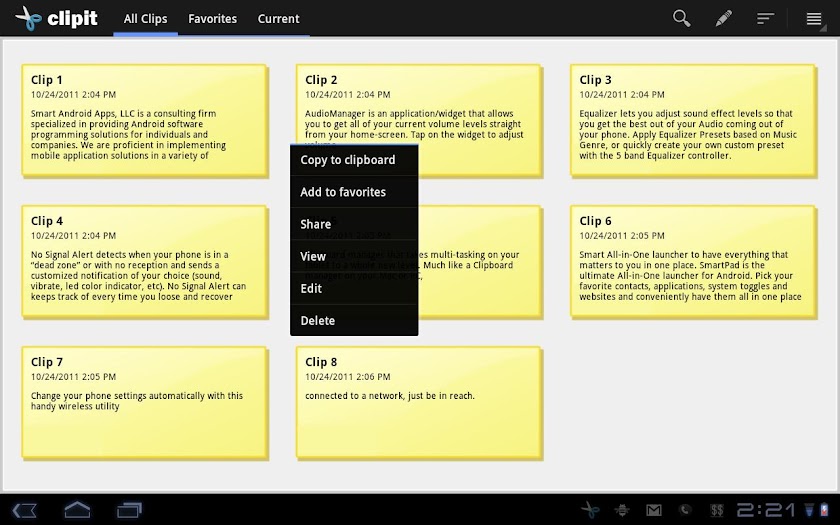Tap the Wi-Fi signal status icon
The image size is (840, 525).
click(x=810, y=510)
